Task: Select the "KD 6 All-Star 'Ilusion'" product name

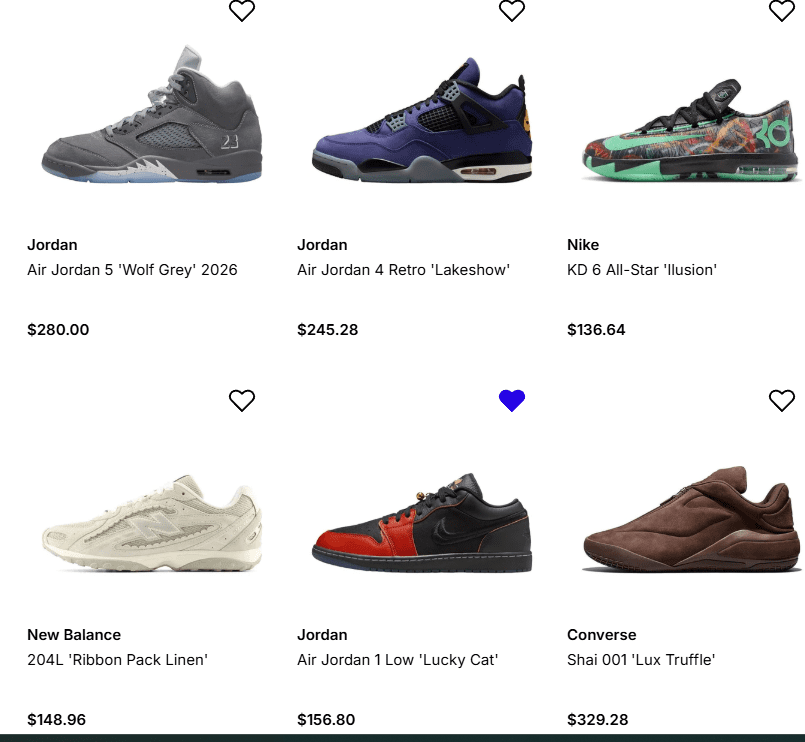Action: [x=642, y=270]
